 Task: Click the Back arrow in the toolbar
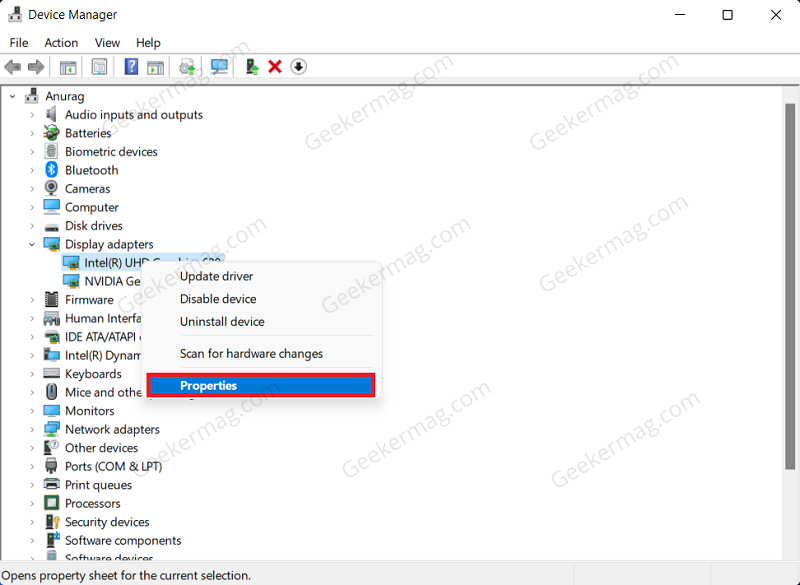[12, 67]
